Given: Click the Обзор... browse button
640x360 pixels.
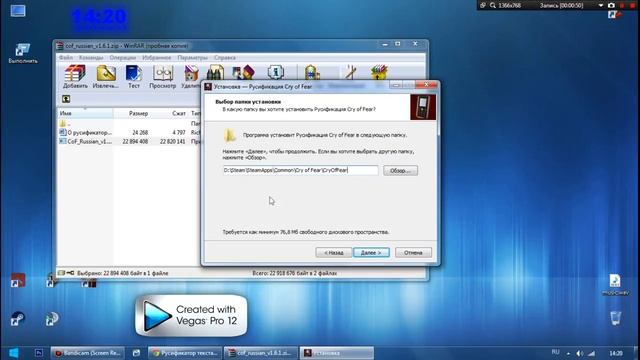Looking at the screenshot, I should click(x=400, y=171).
